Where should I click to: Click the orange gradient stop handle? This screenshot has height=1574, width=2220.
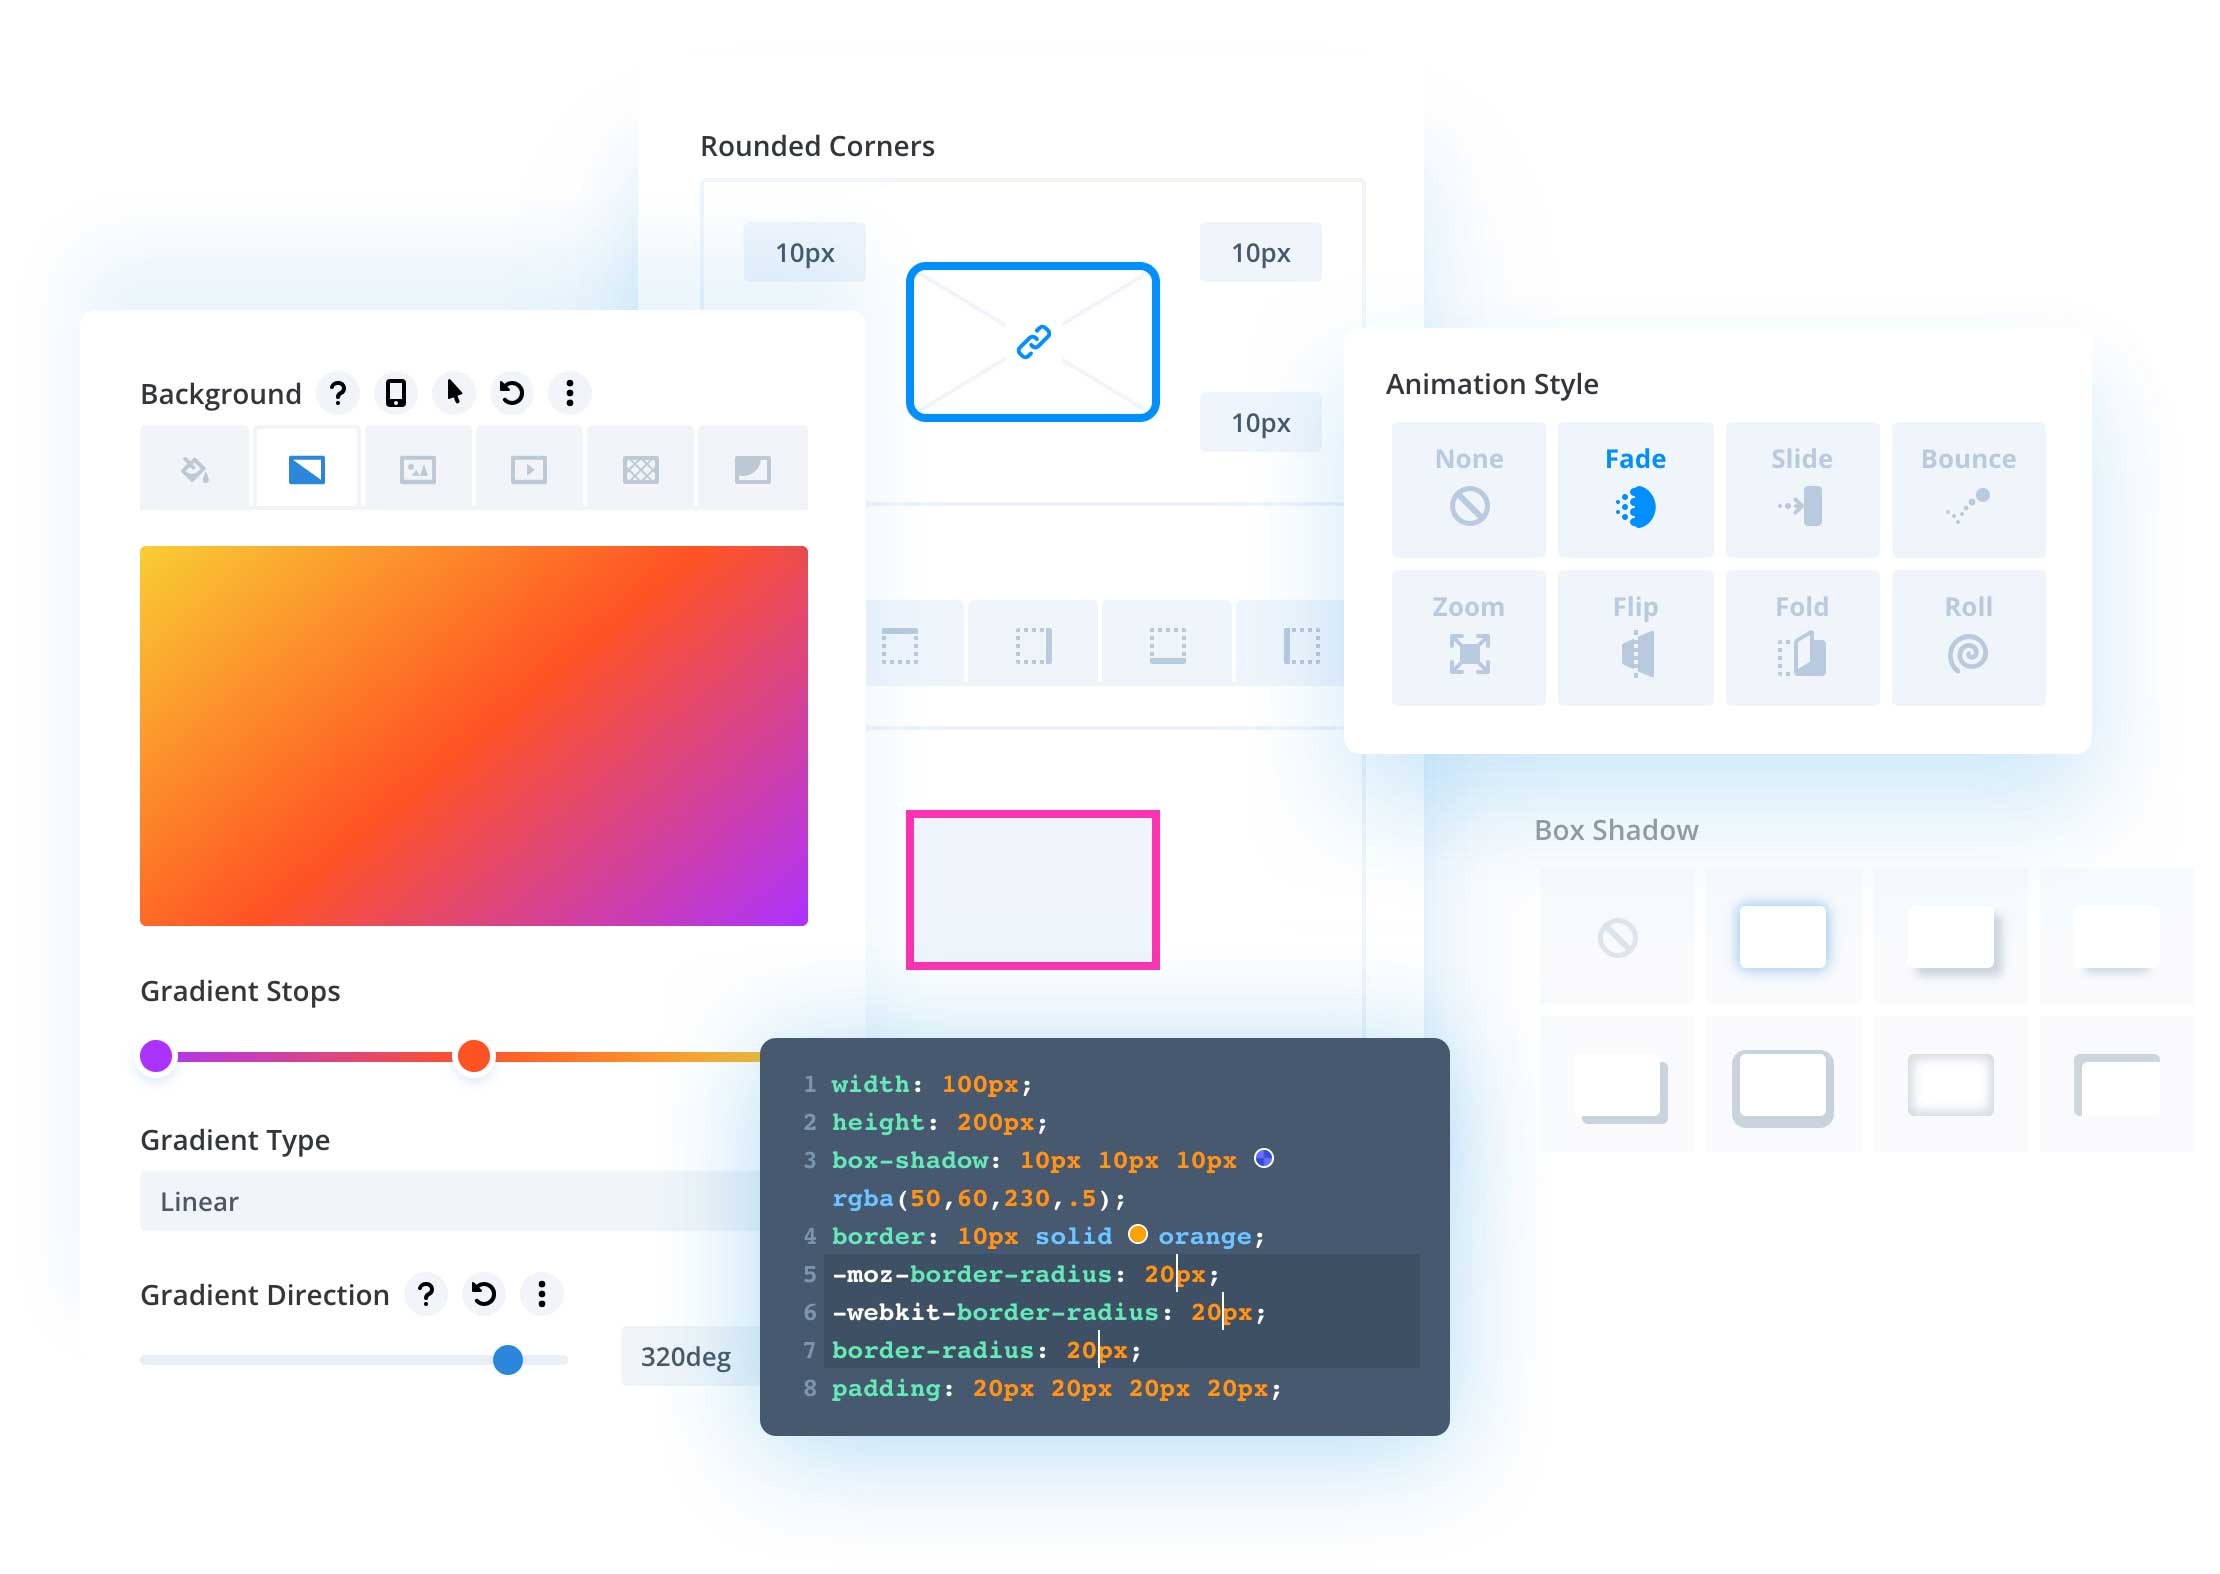click(474, 1053)
